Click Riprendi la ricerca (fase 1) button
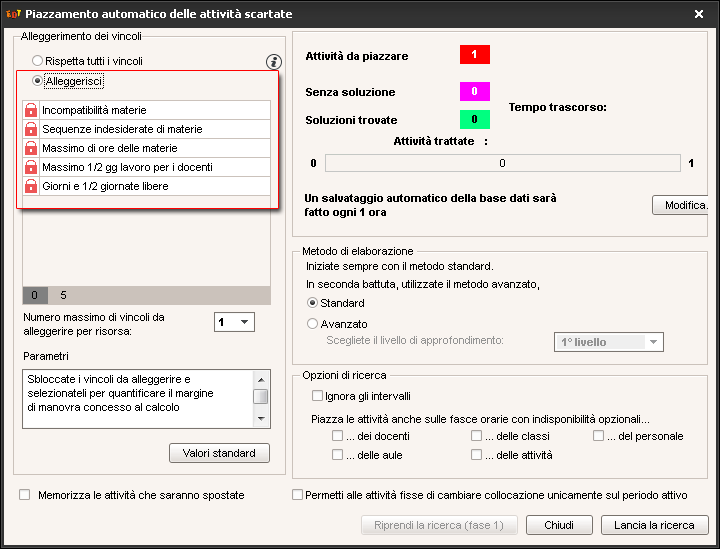This screenshot has width=720, height=549. pyautogui.click(x=439, y=525)
